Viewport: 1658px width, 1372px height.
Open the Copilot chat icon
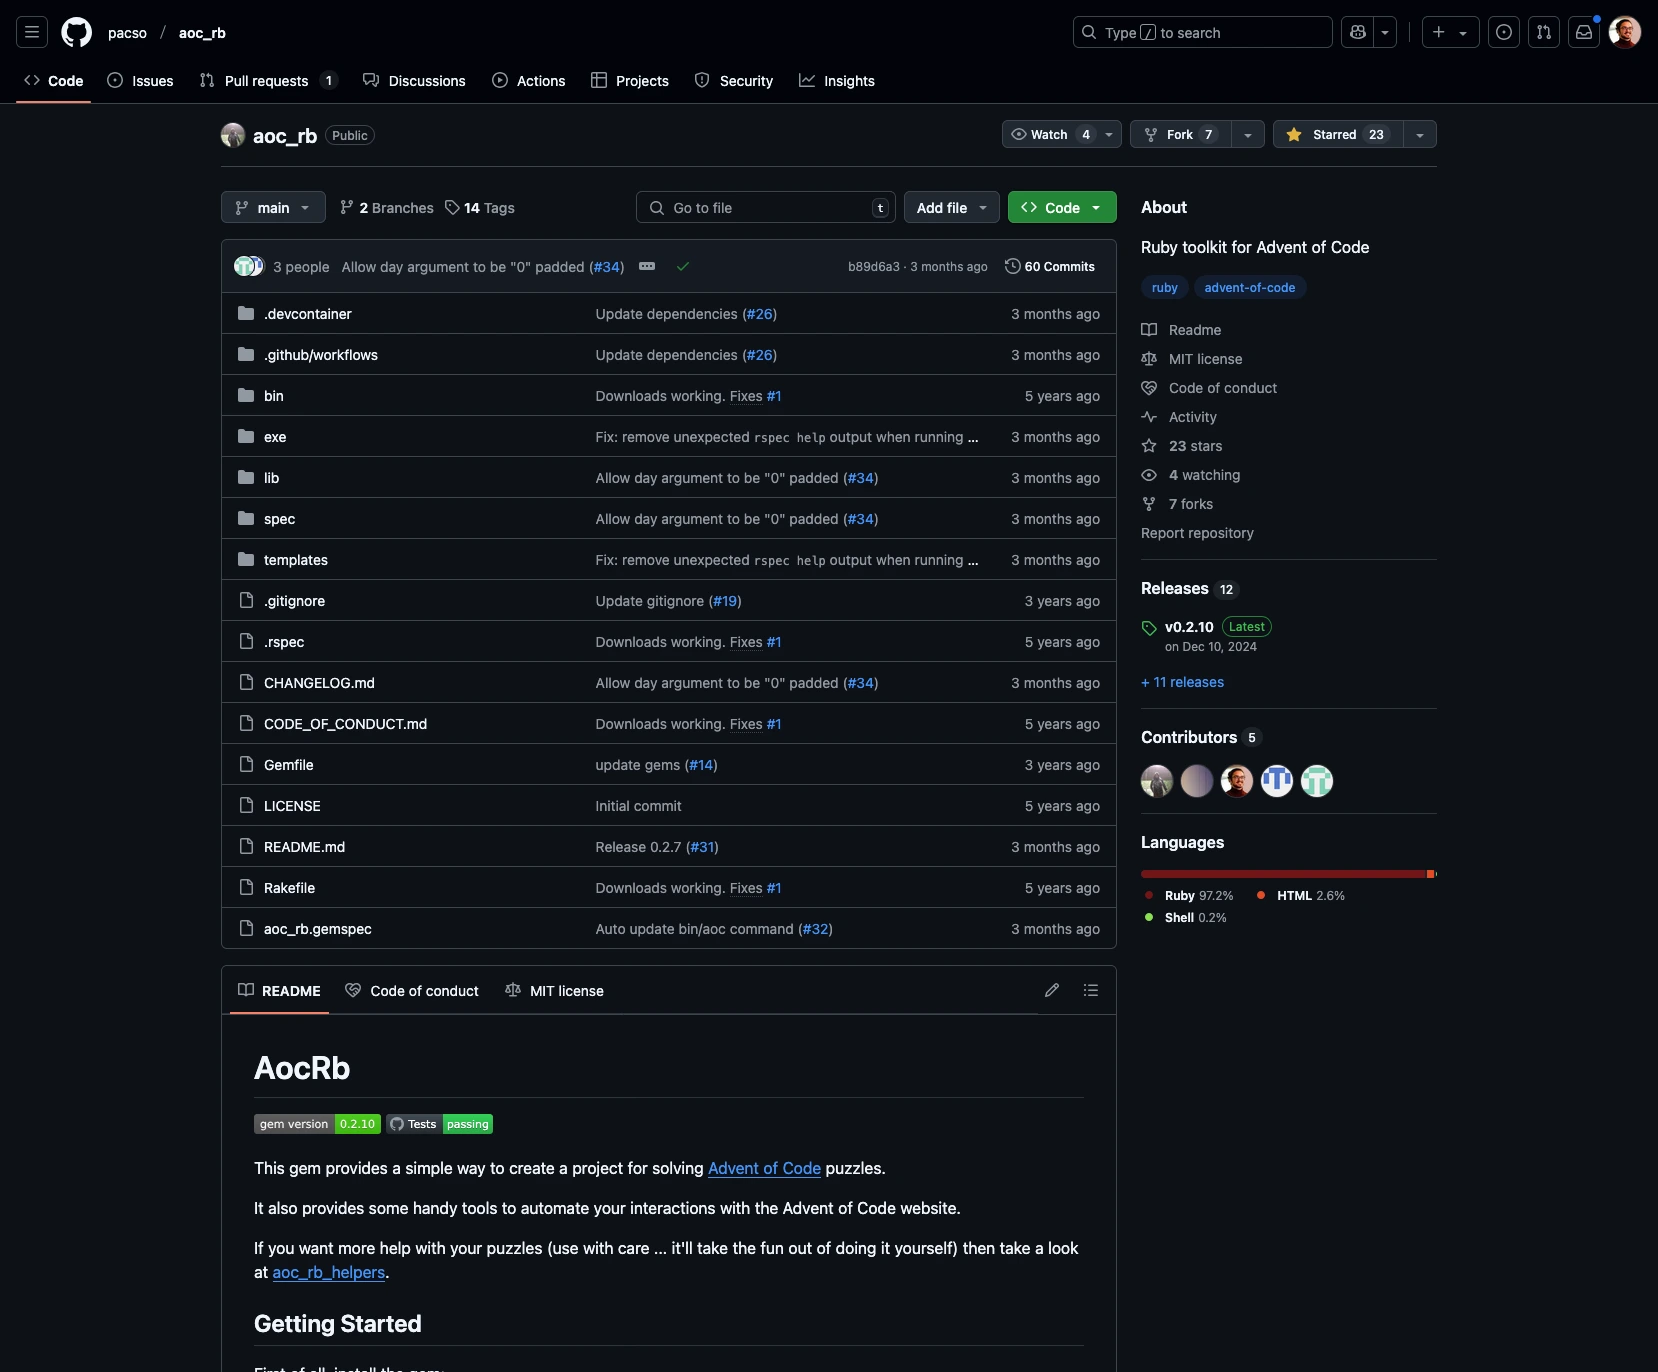1358,33
